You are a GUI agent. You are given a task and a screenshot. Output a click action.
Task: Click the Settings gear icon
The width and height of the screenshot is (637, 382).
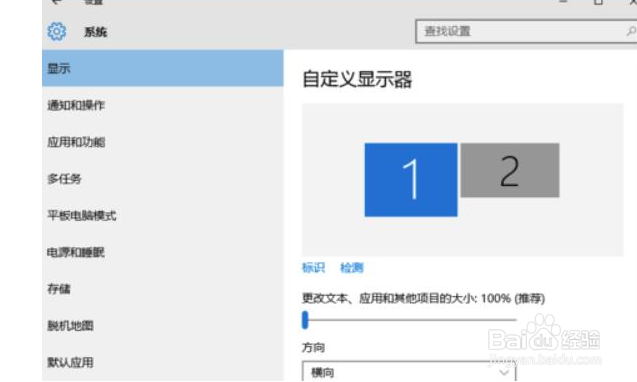coord(56,31)
